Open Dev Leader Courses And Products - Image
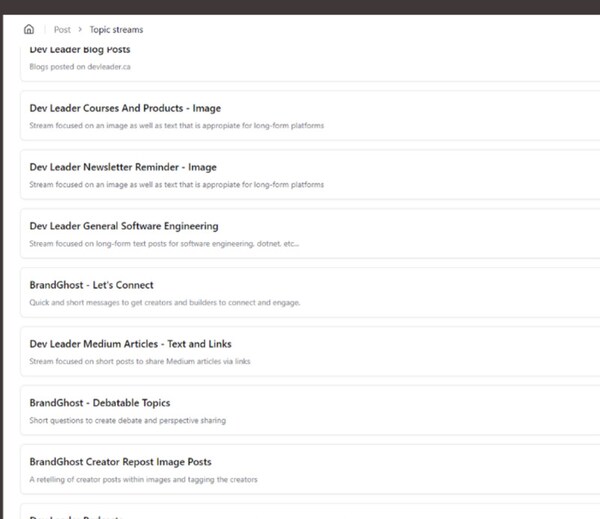The width and height of the screenshot is (600, 519). click(x=125, y=108)
